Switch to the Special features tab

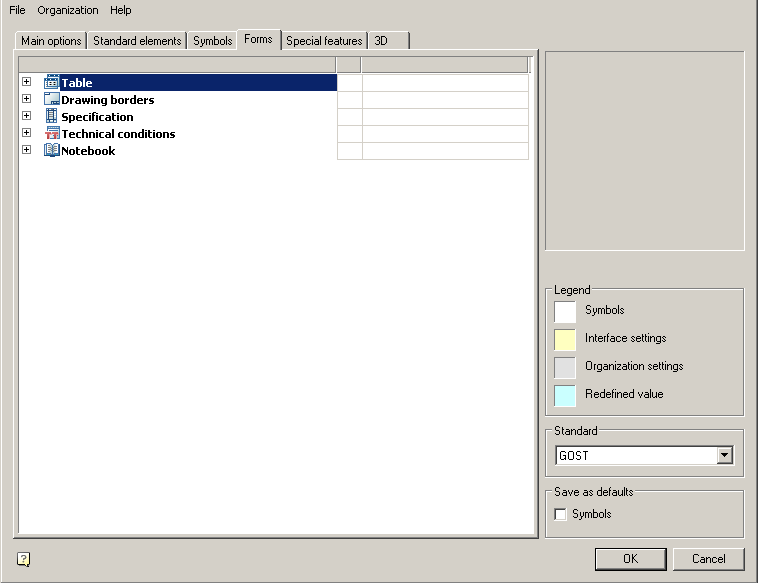[324, 41]
